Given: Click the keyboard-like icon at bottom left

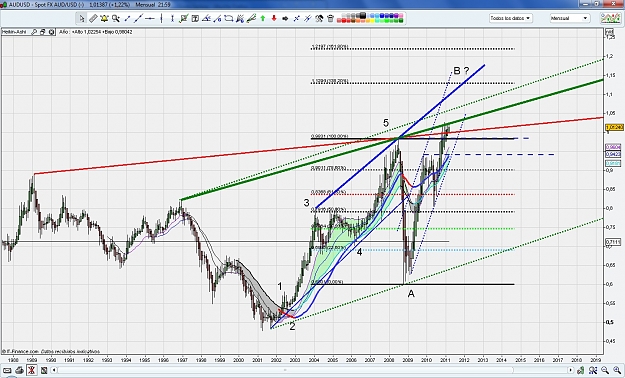Looking at the screenshot, I should tap(7, 370).
